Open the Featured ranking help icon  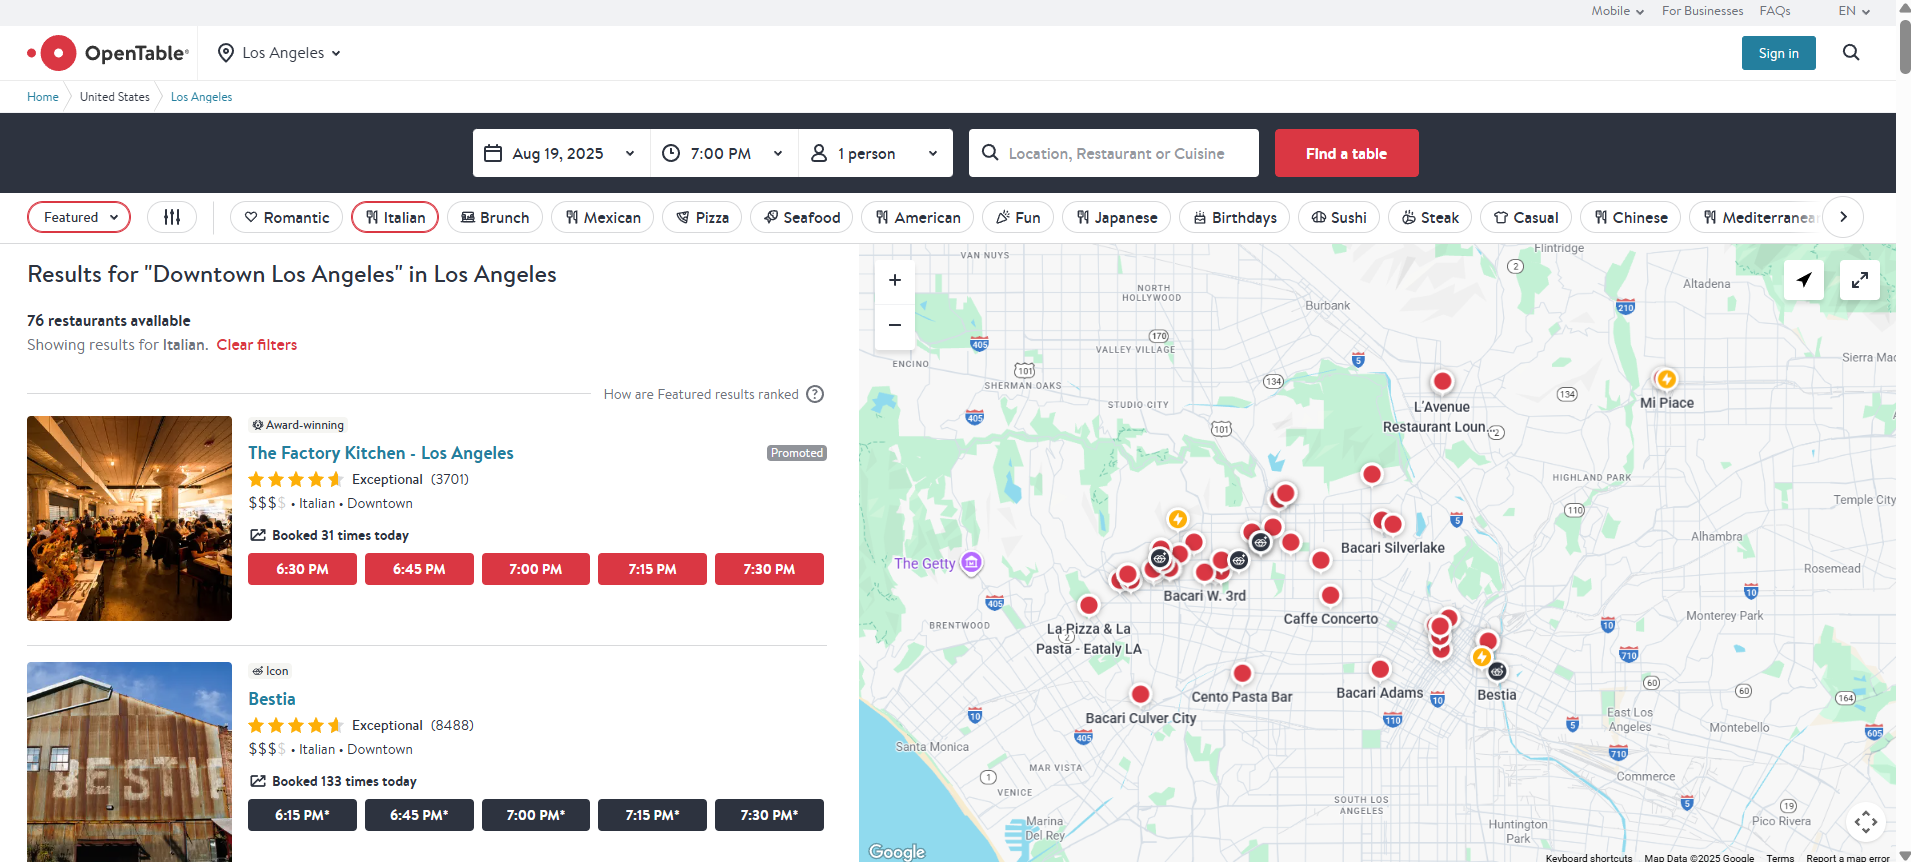pyautogui.click(x=815, y=394)
